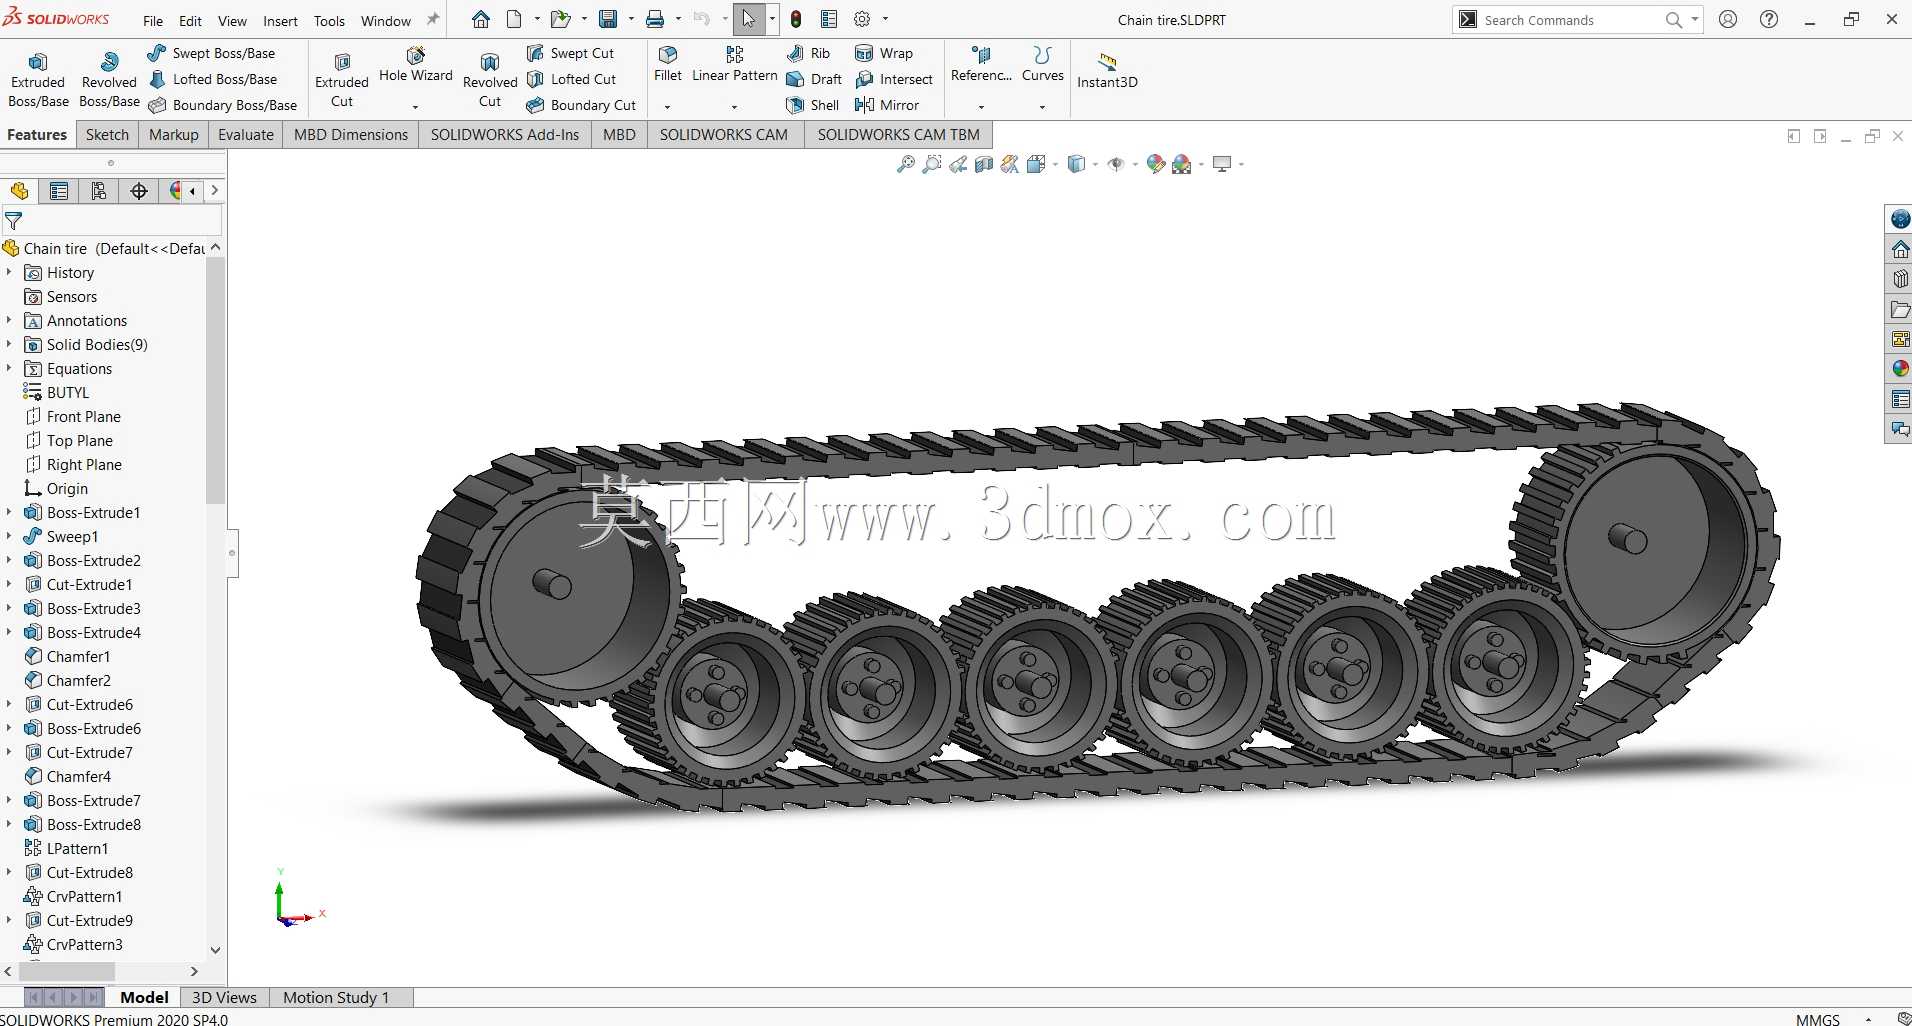This screenshot has height=1026, width=1912.
Task: Open the Tools menu
Action: pyautogui.click(x=329, y=21)
